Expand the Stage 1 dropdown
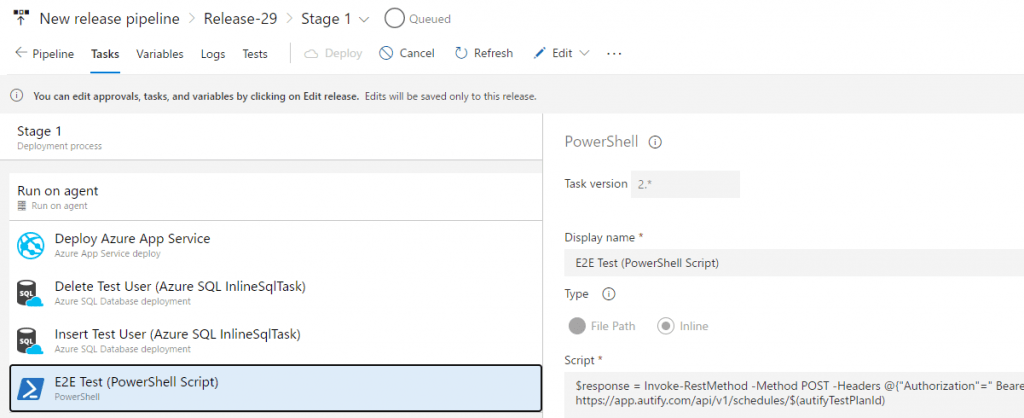 pyautogui.click(x=364, y=20)
